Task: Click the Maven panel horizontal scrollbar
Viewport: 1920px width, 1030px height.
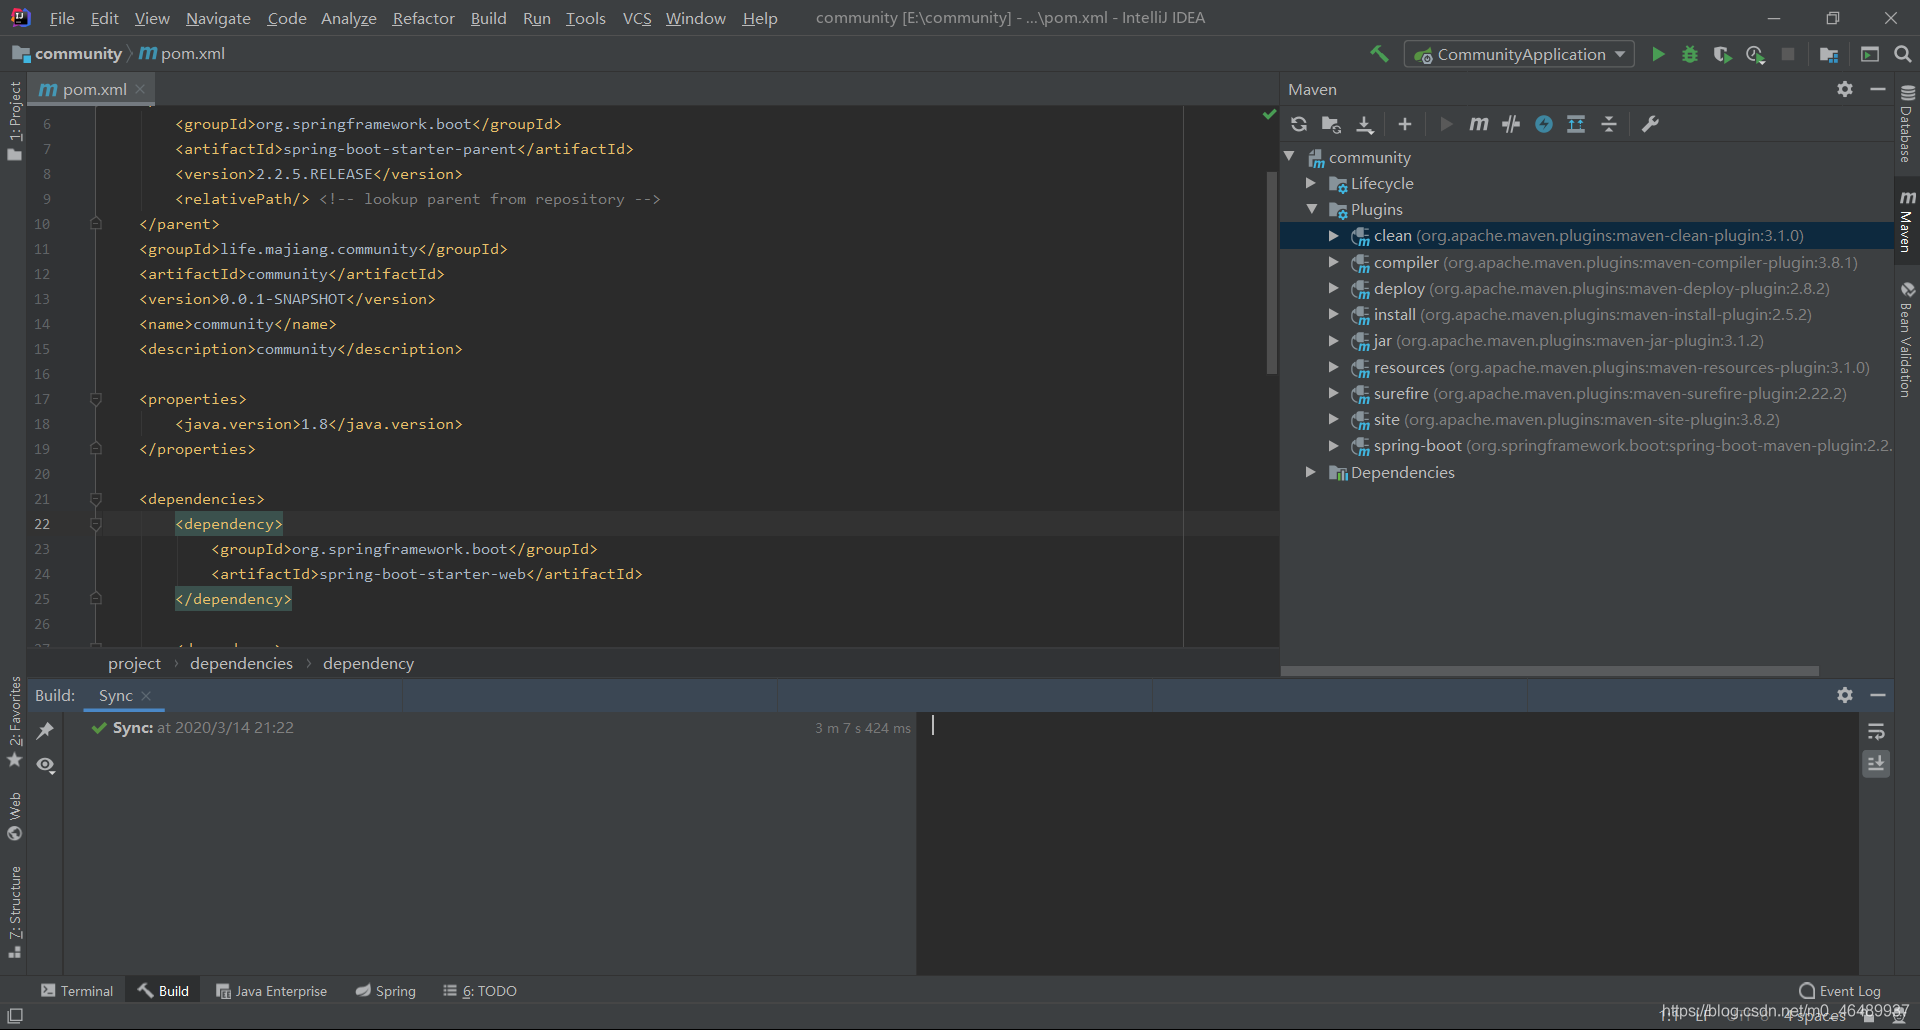Action: point(1550,671)
